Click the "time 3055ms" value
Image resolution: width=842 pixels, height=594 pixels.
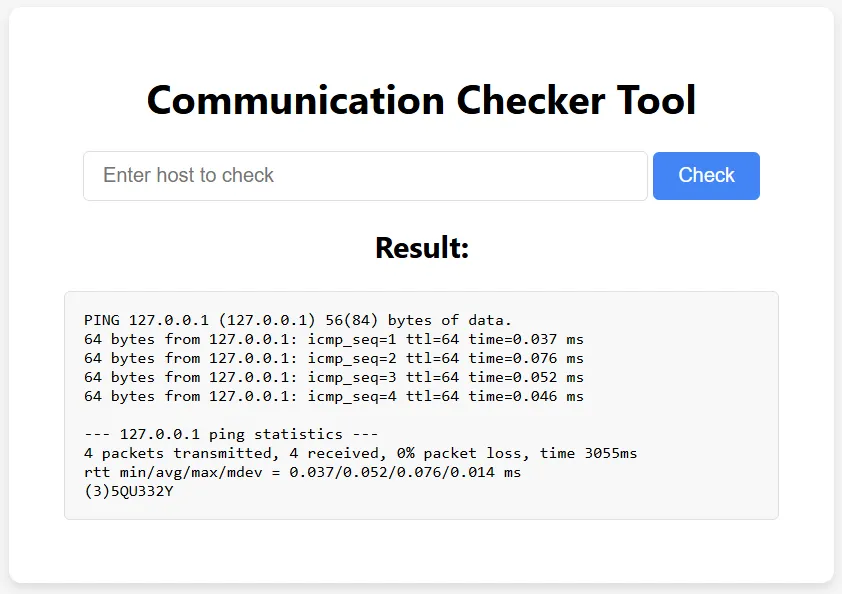click(588, 453)
